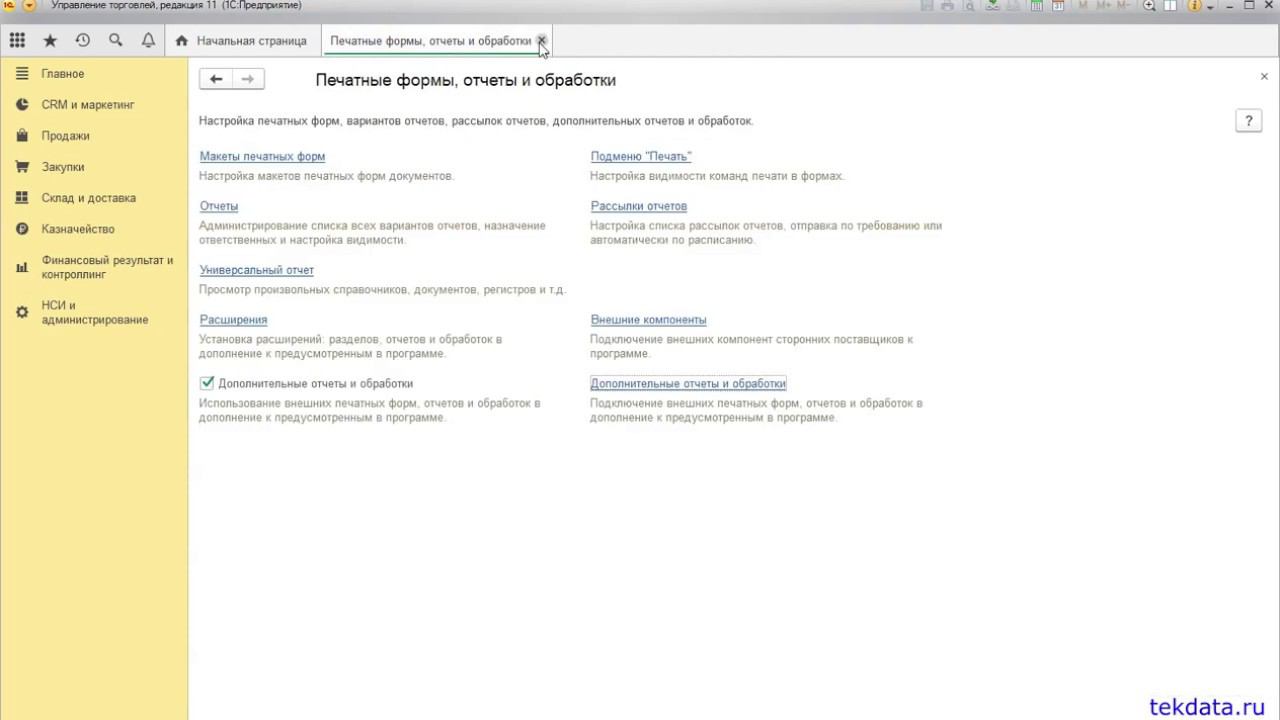This screenshot has width=1280, height=720.
Task: Click the save diskette icon in title bar
Action: [926, 6]
